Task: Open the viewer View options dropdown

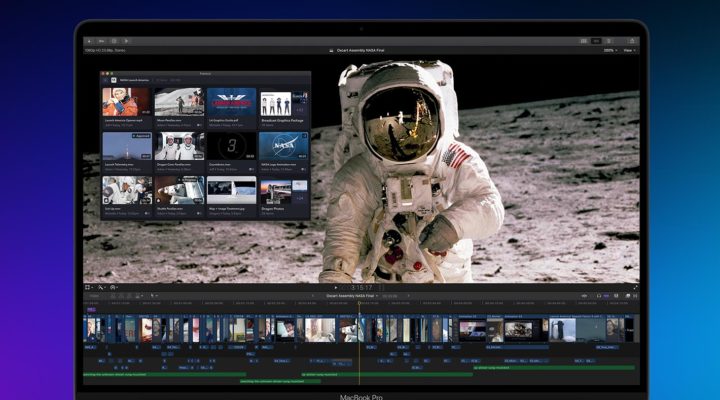Action: point(629,51)
